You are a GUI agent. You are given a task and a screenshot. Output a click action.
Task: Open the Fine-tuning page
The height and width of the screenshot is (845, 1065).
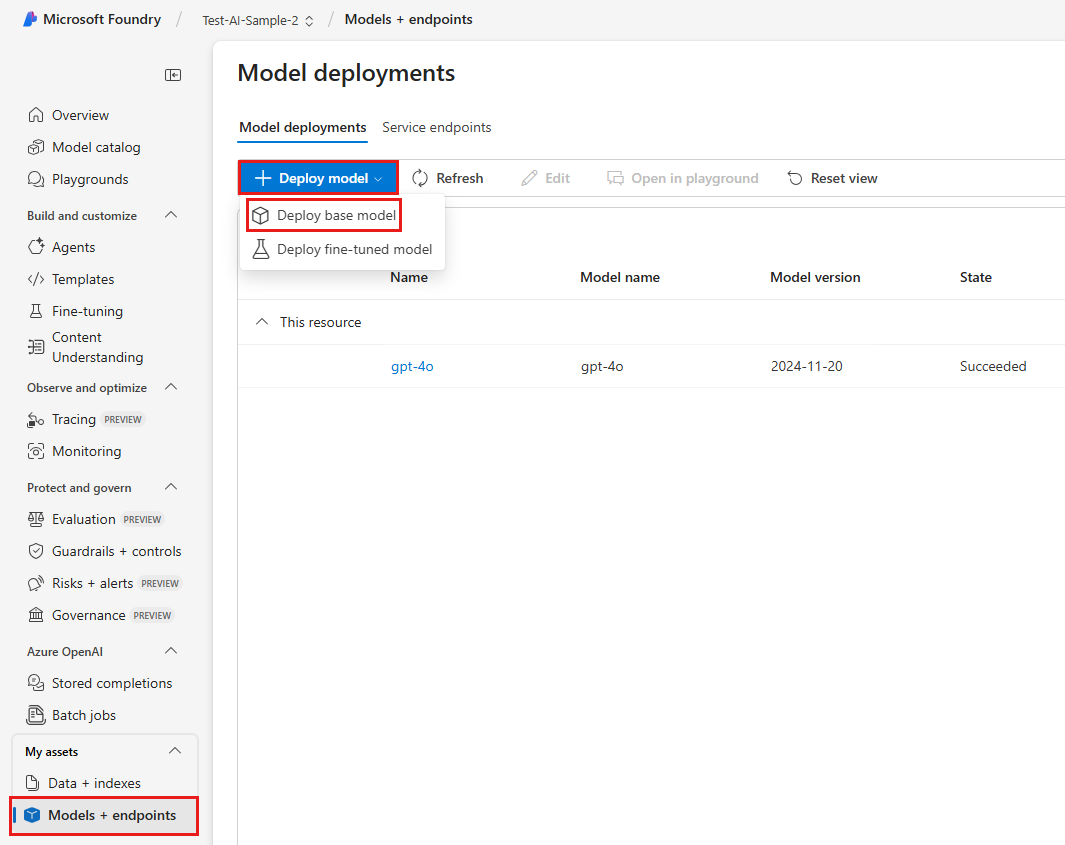[x=83, y=311]
